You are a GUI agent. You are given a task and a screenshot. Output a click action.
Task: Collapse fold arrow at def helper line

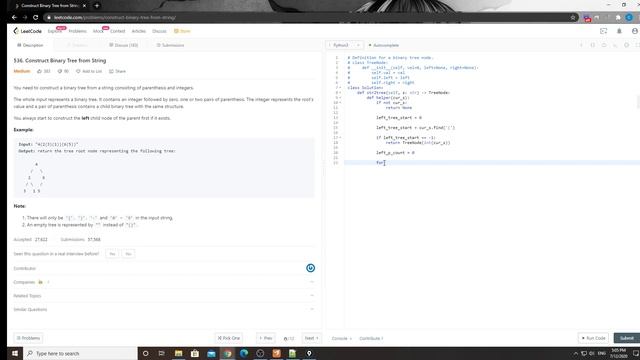(x=340, y=98)
